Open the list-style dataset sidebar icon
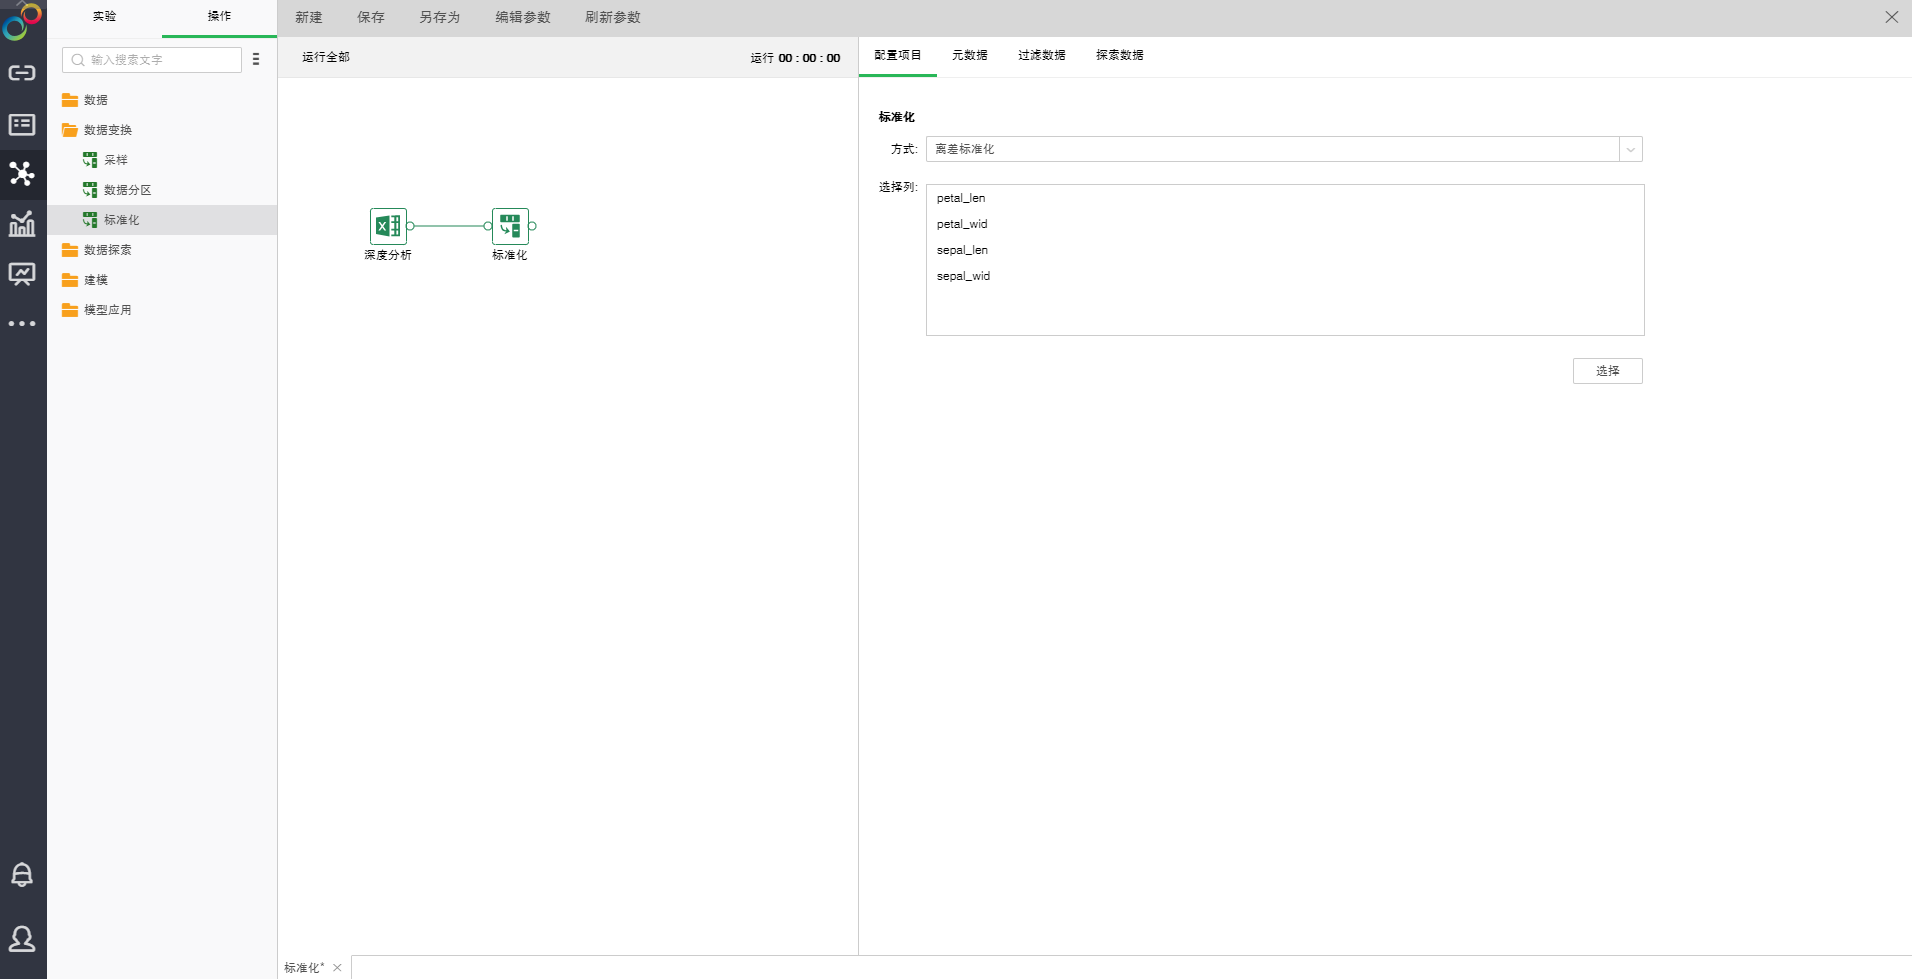1912x979 pixels. (22, 124)
